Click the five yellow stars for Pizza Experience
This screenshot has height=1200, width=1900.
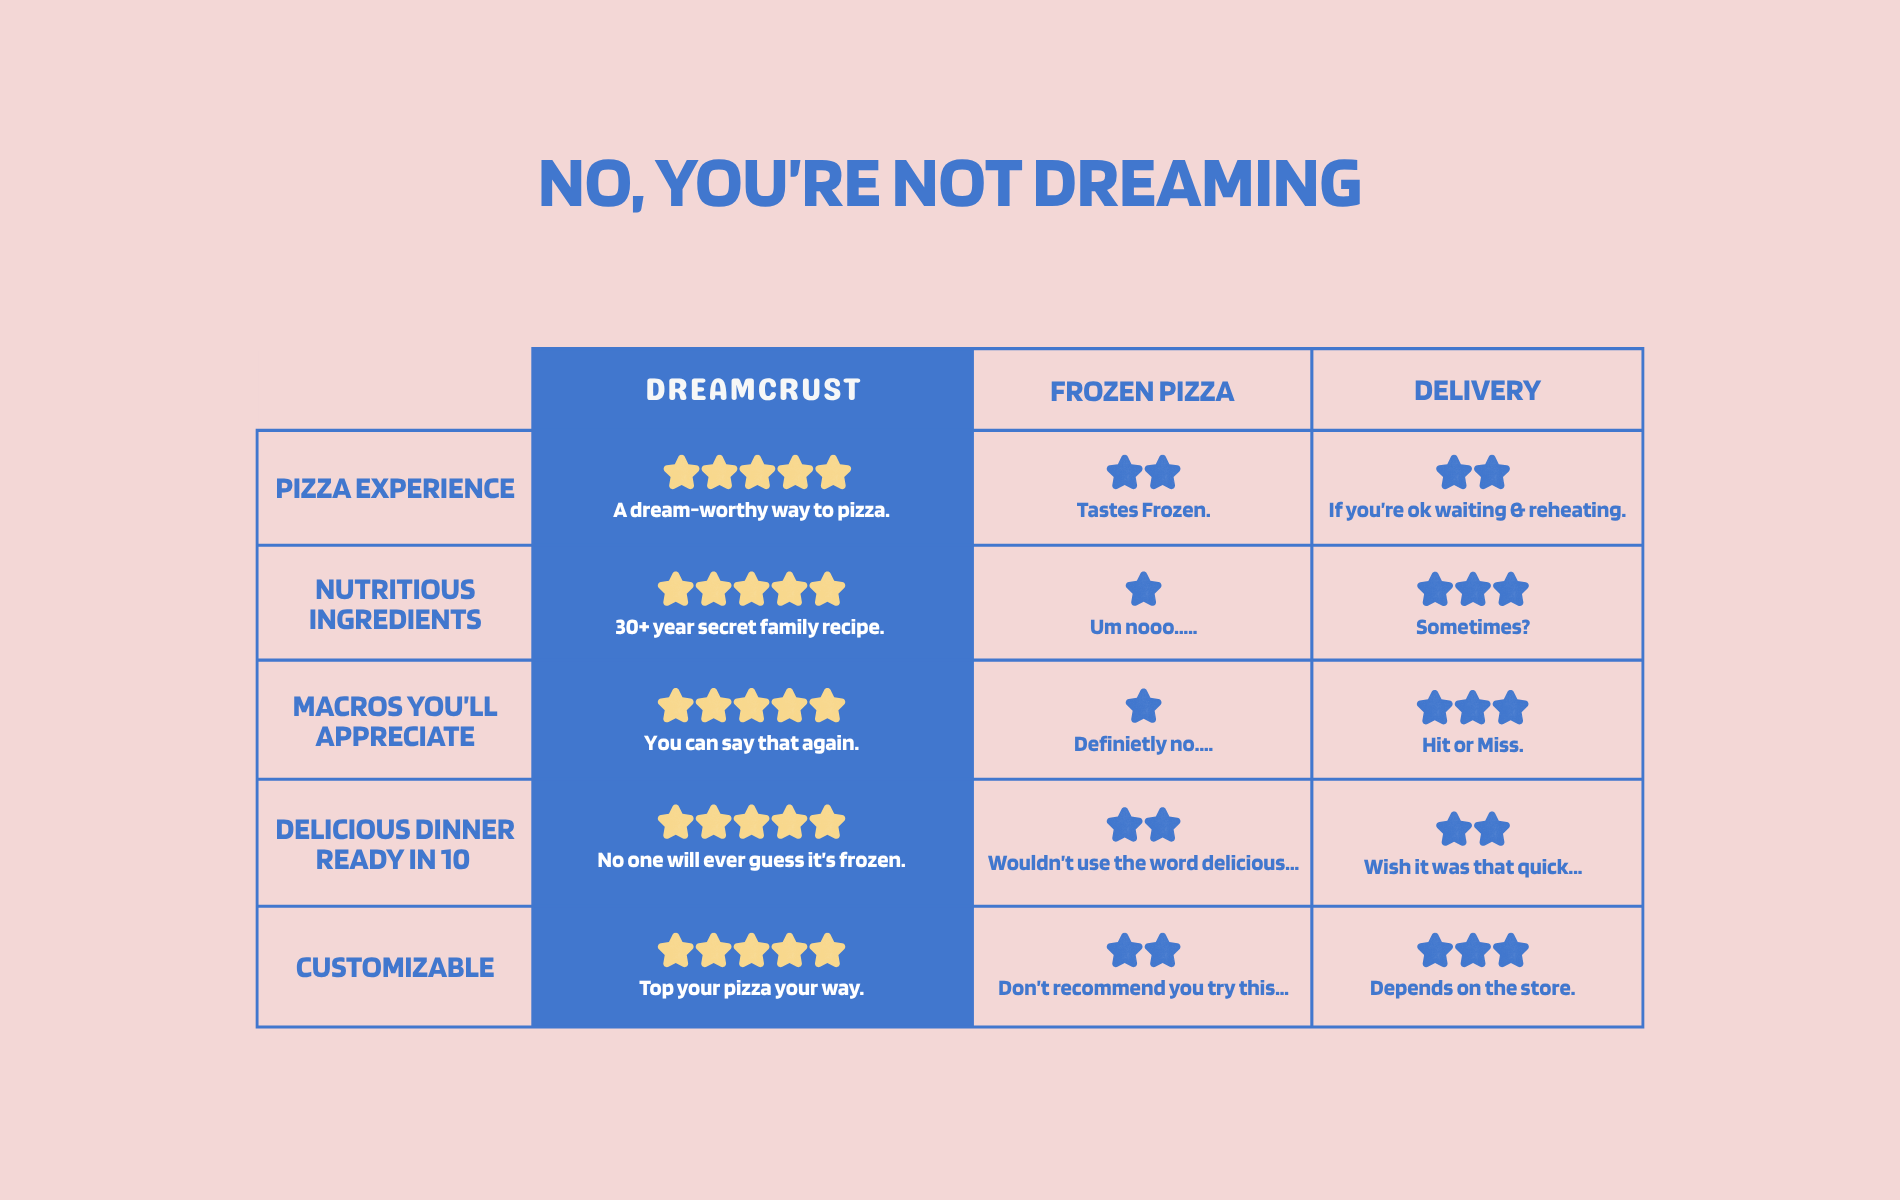(x=757, y=473)
